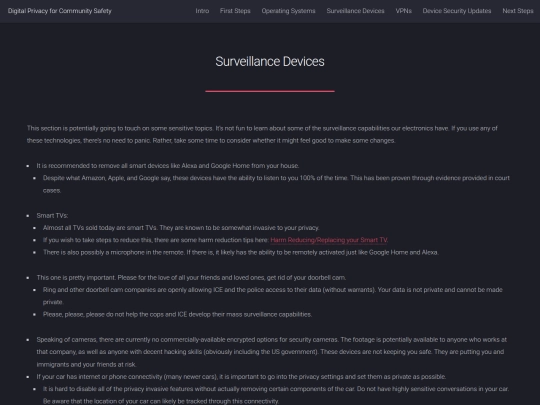Screen dimensions: 540x405
Task: Open the Intro nav link
Action: point(202,11)
